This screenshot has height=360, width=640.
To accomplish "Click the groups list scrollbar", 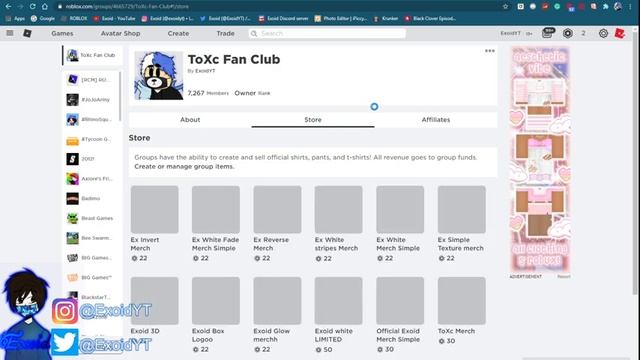I will (120, 96).
